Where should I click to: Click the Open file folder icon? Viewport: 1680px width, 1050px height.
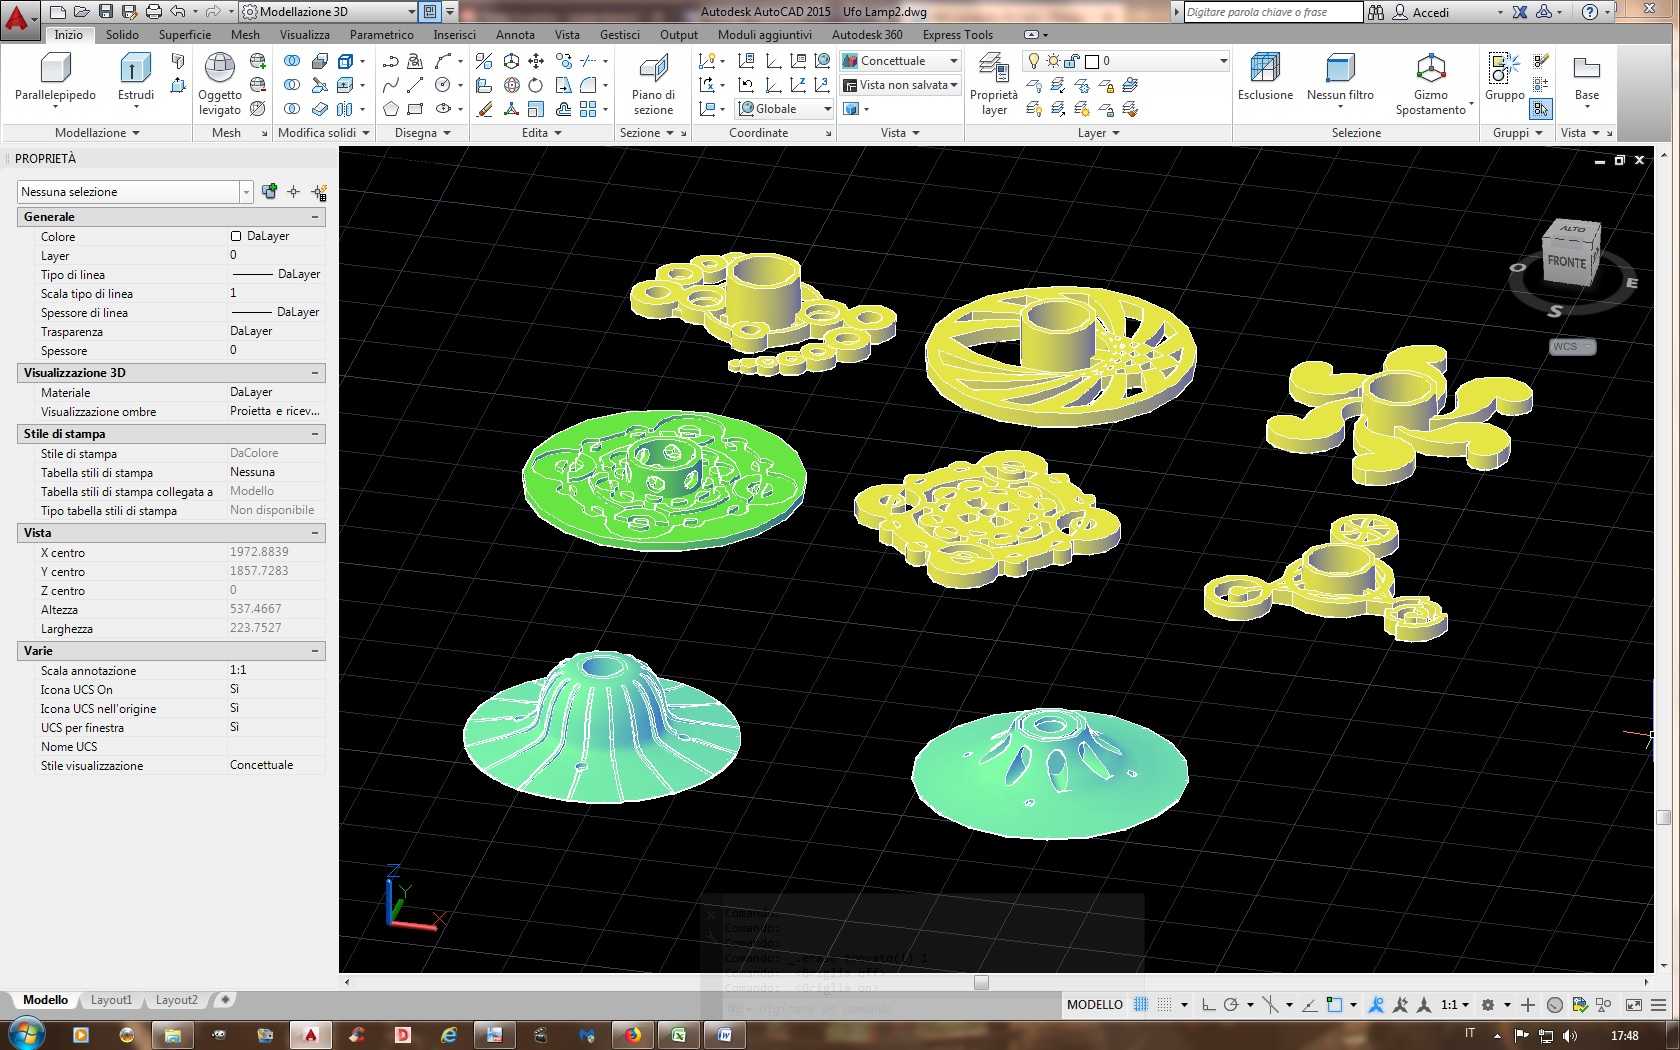point(82,12)
